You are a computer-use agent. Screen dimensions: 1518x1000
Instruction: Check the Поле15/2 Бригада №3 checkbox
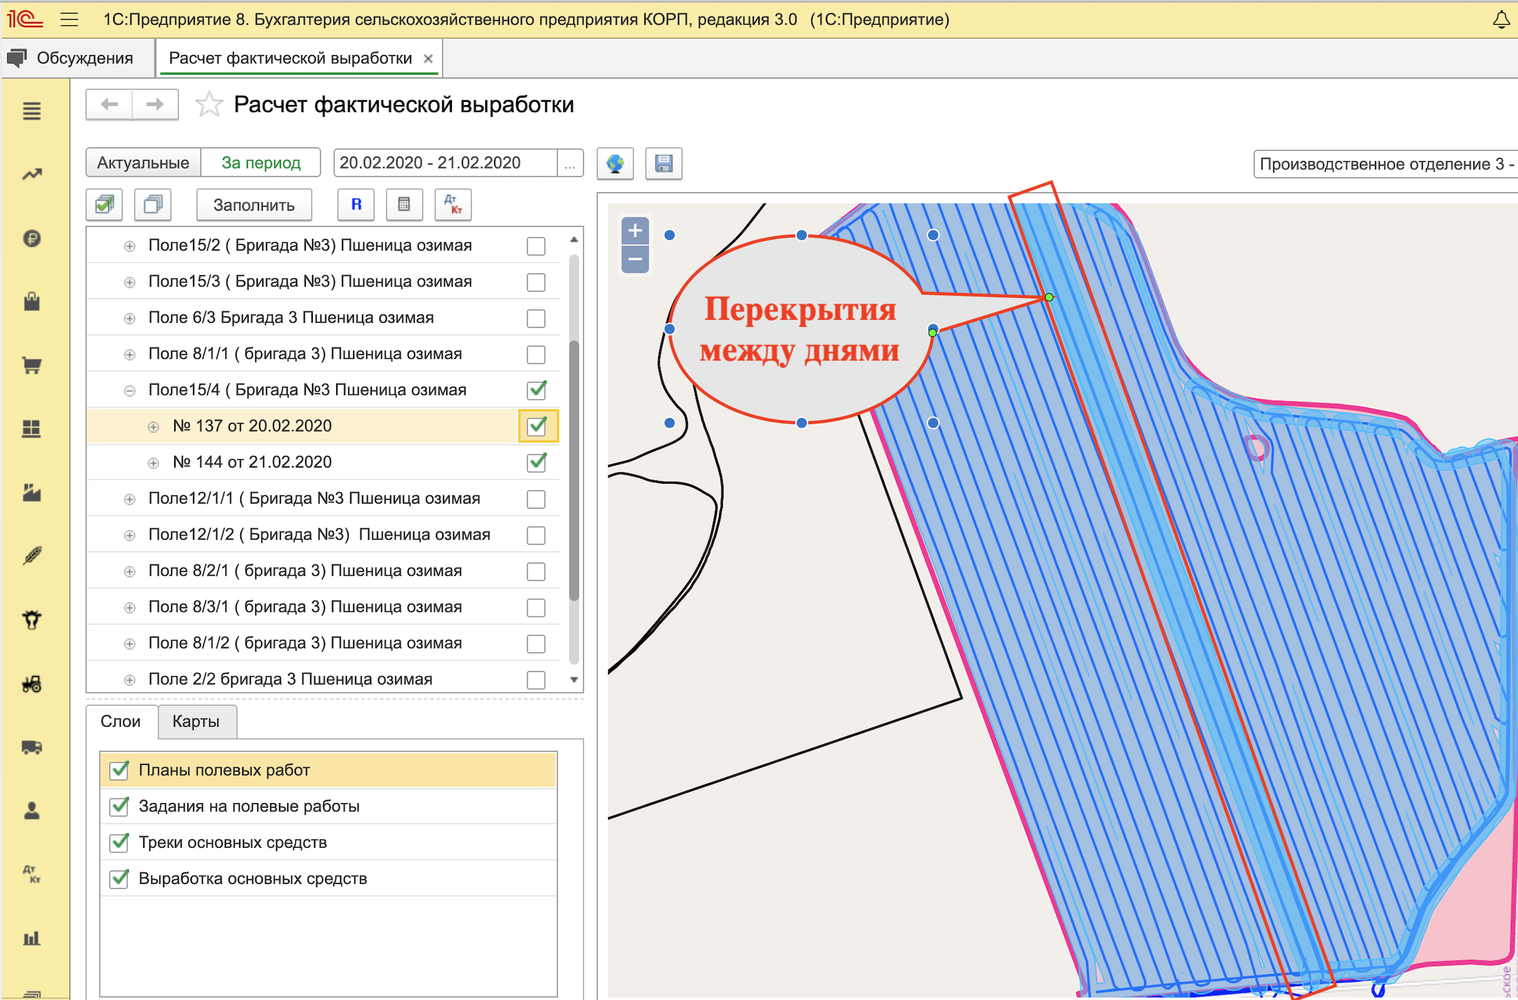click(536, 246)
